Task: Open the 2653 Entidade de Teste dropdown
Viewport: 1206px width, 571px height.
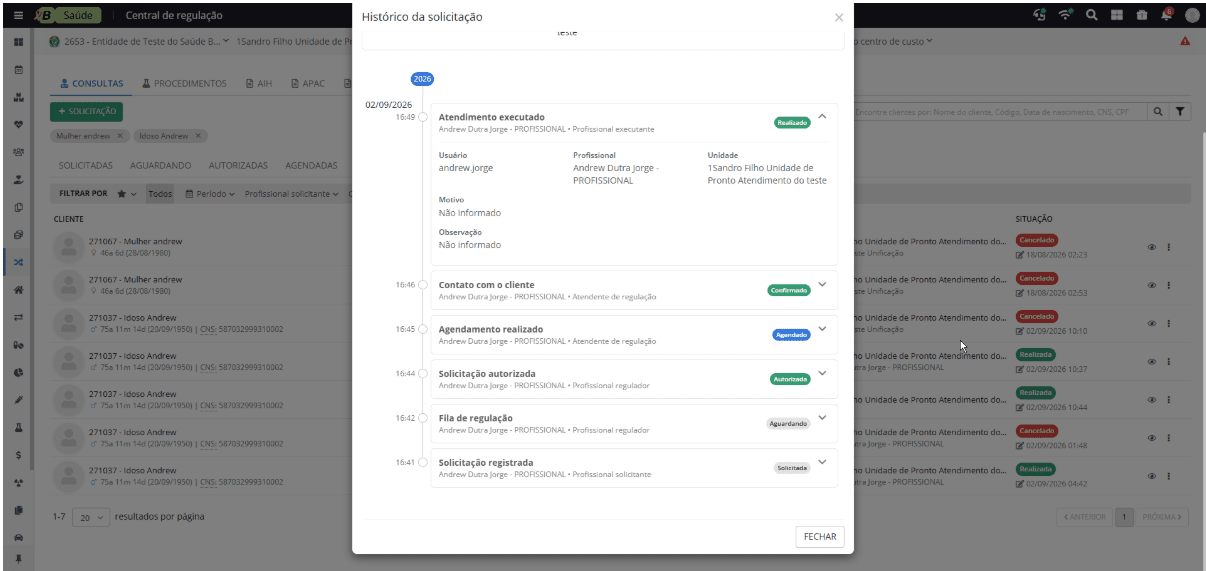Action: click(139, 41)
